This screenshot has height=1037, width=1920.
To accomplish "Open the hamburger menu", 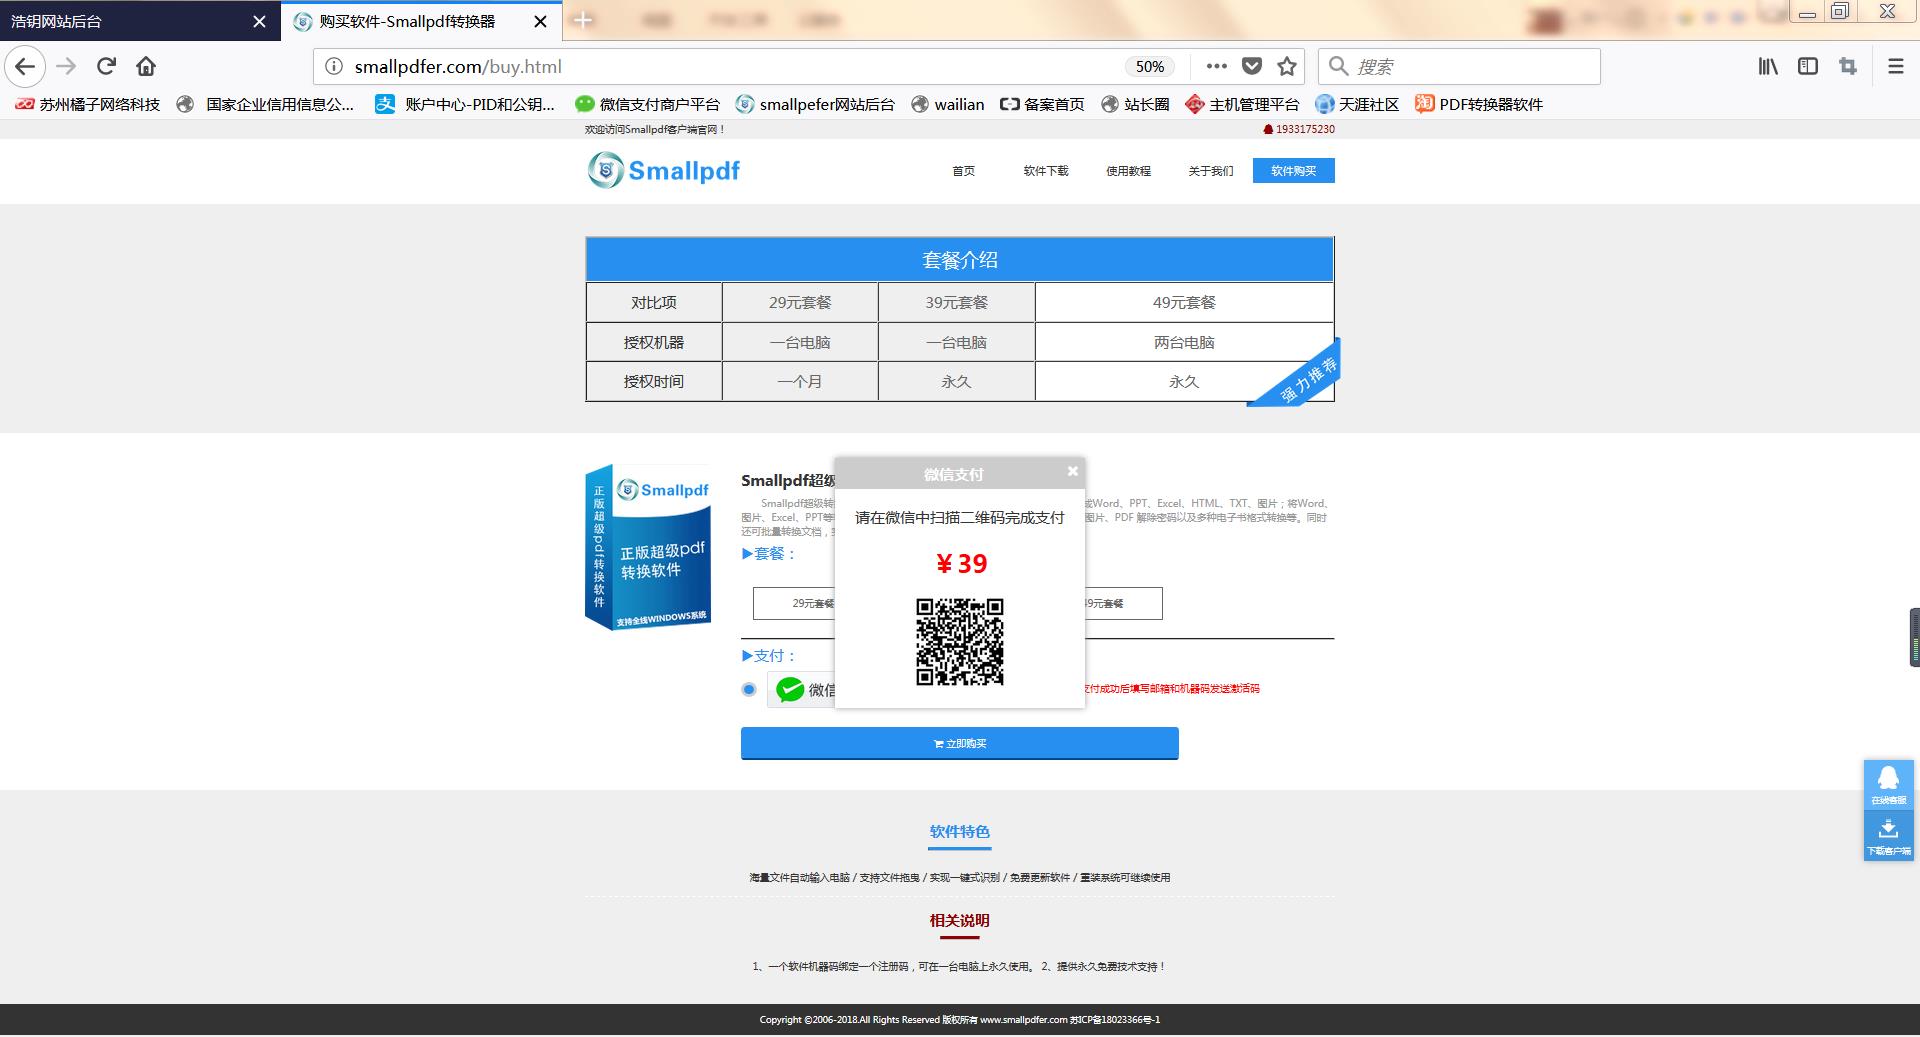I will pyautogui.click(x=1895, y=66).
